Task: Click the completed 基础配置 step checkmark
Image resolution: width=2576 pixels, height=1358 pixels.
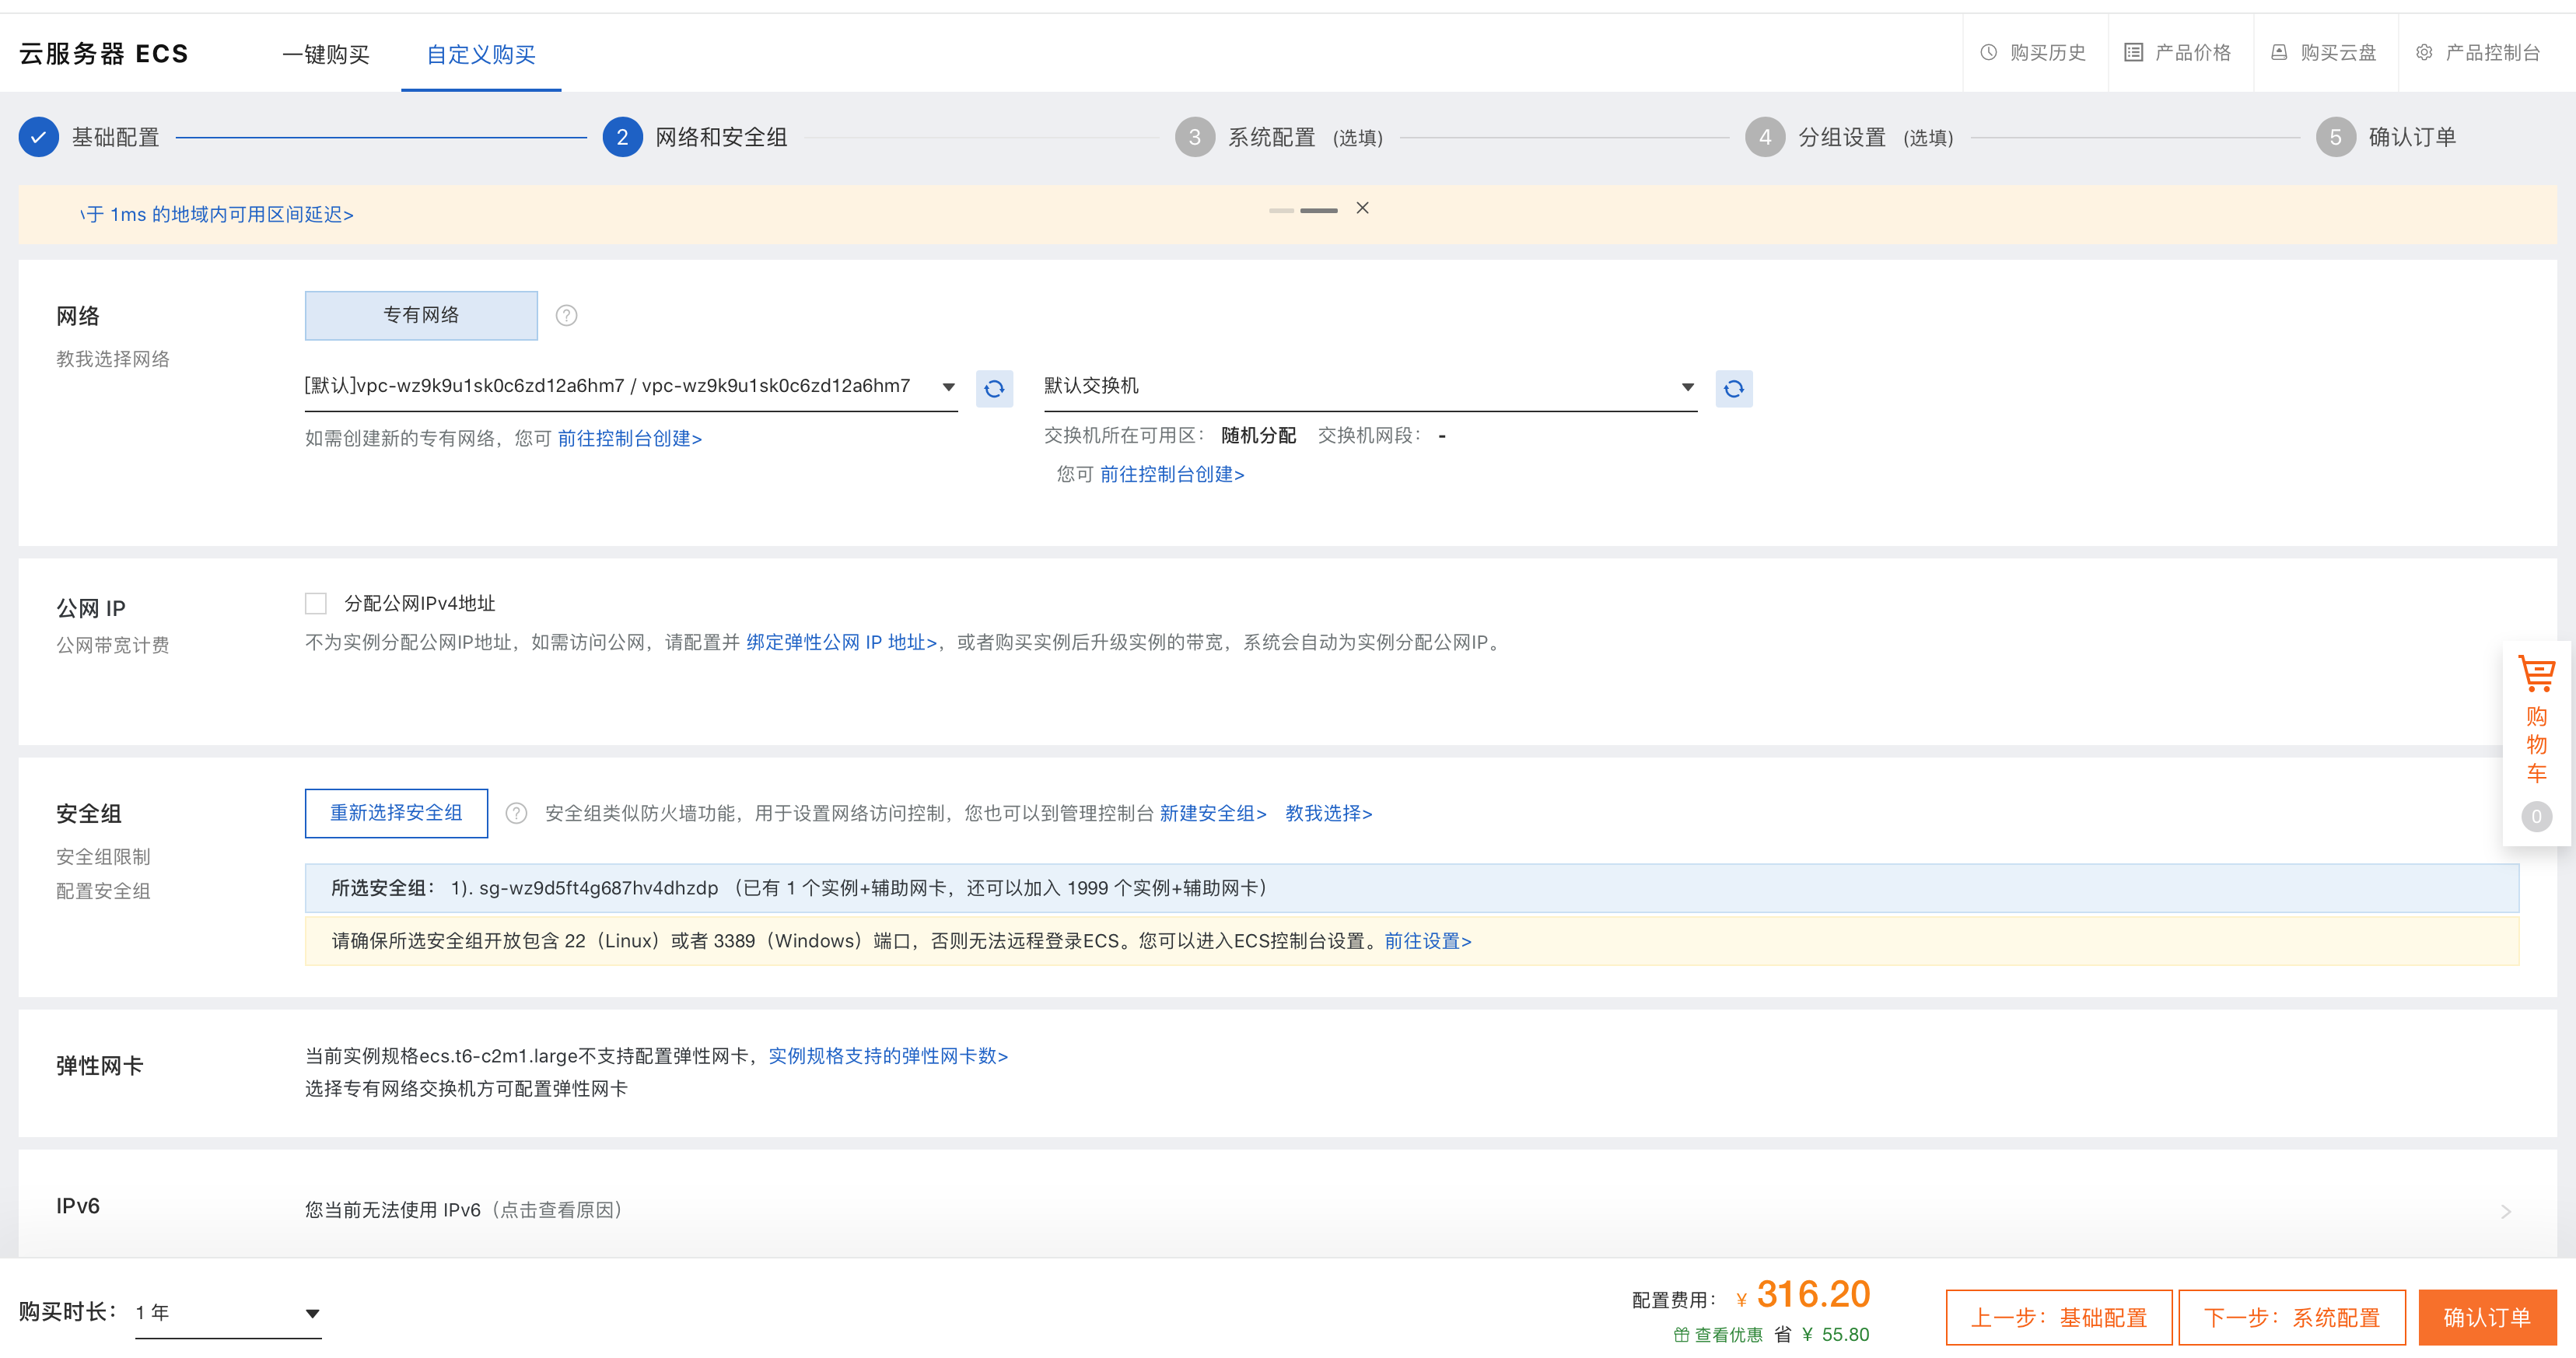Action: point(38,137)
